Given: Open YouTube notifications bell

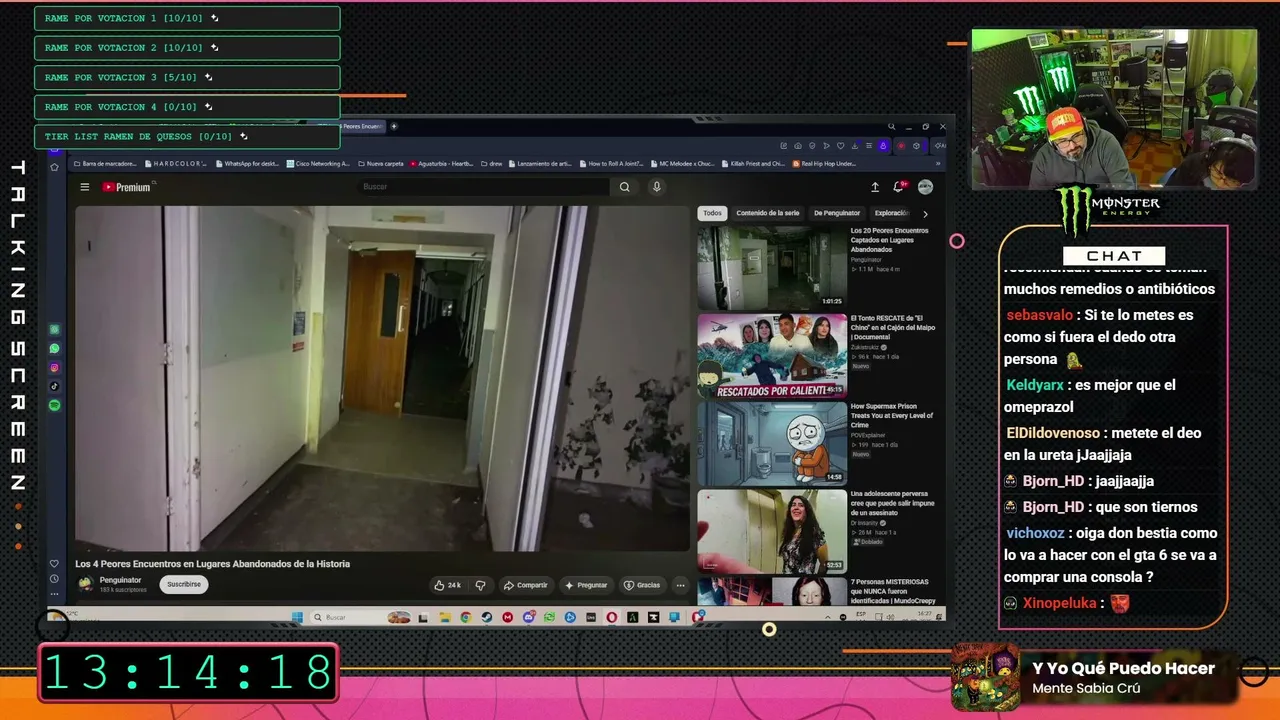Looking at the screenshot, I should [899, 187].
